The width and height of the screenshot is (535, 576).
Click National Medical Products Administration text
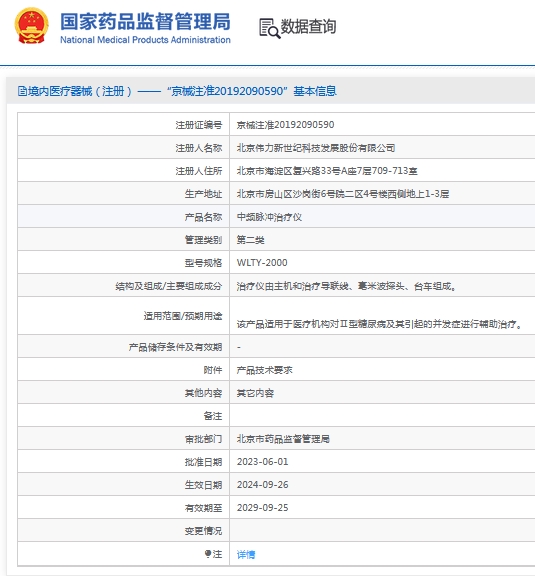[x=145, y=40]
